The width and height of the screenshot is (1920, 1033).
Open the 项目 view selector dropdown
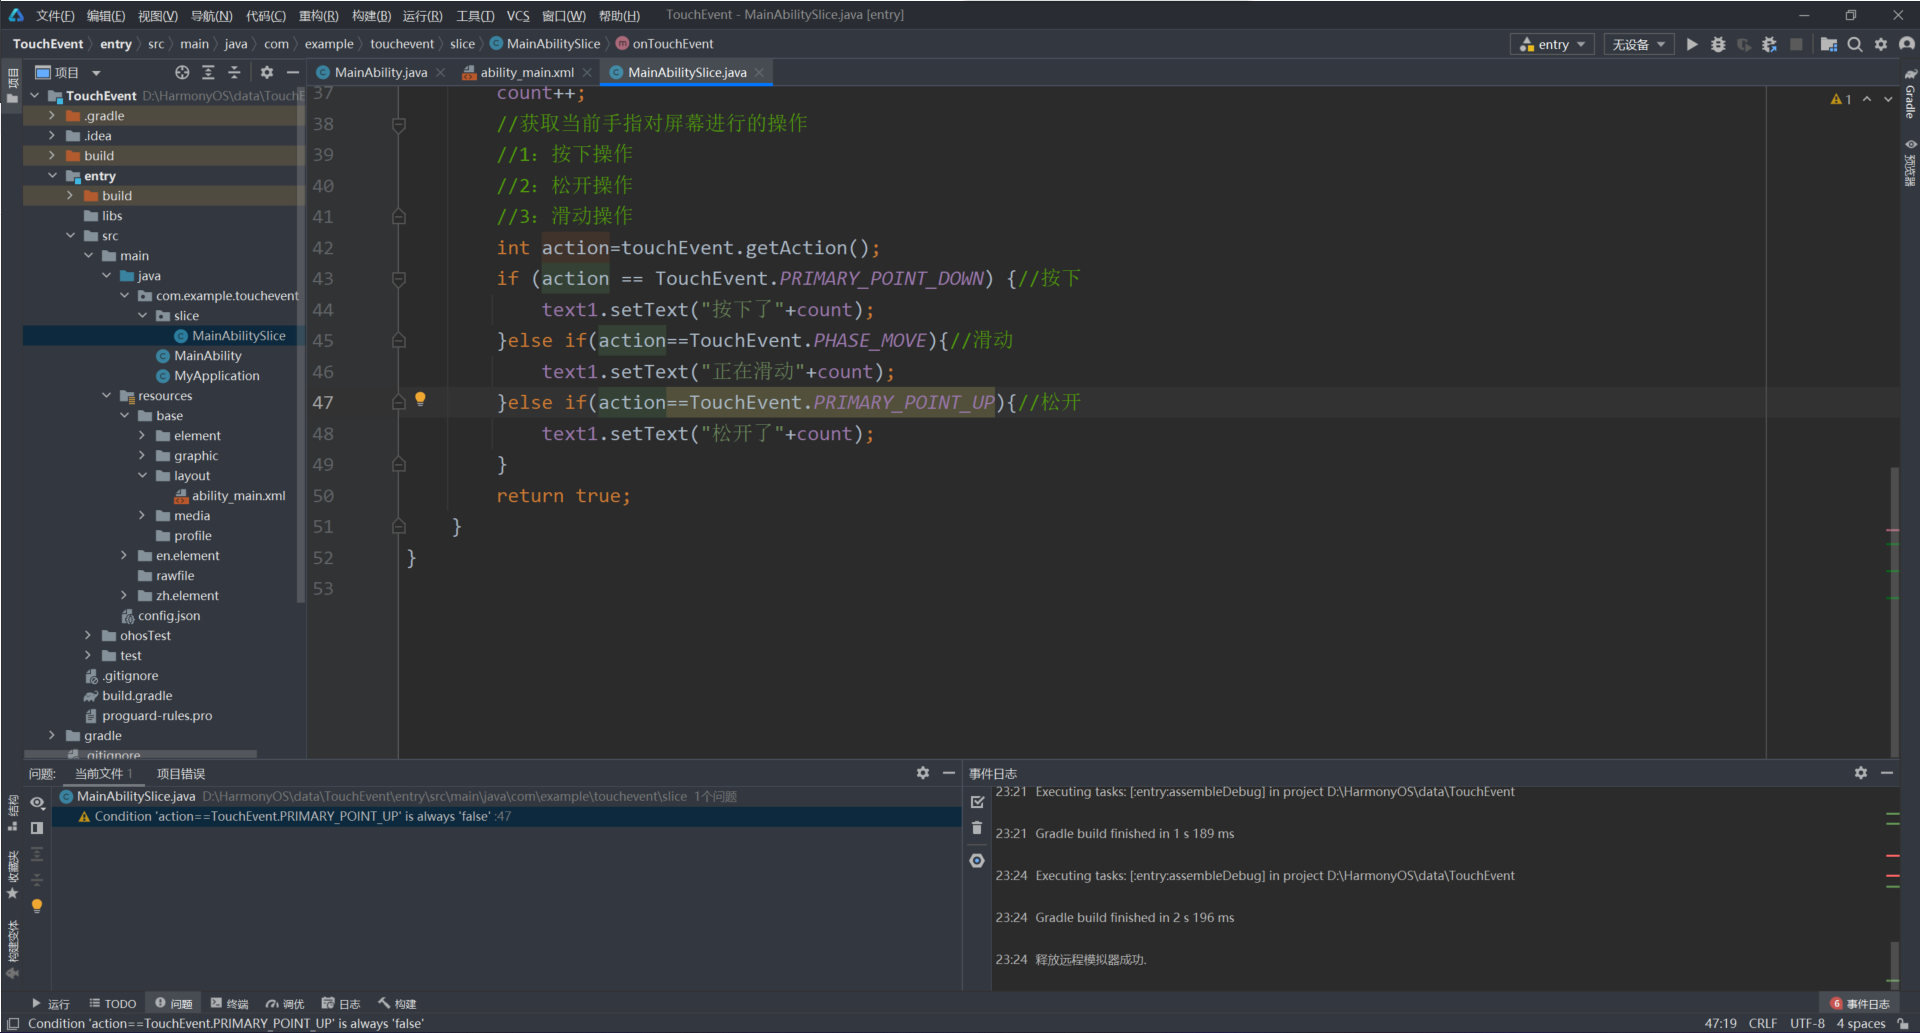[x=67, y=72]
